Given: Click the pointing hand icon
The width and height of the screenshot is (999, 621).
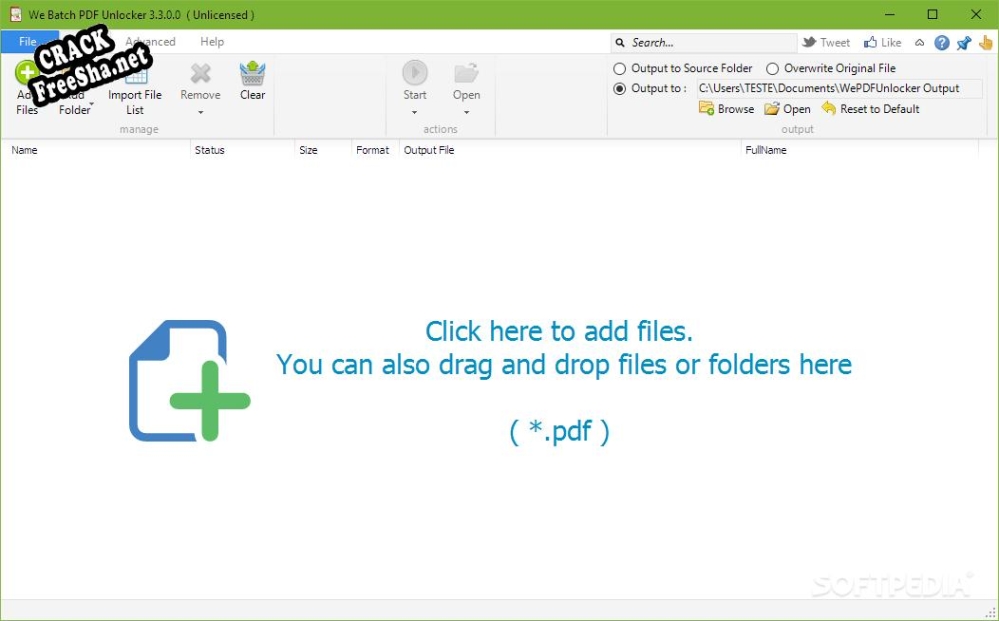Looking at the screenshot, I should (x=985, y=43).
